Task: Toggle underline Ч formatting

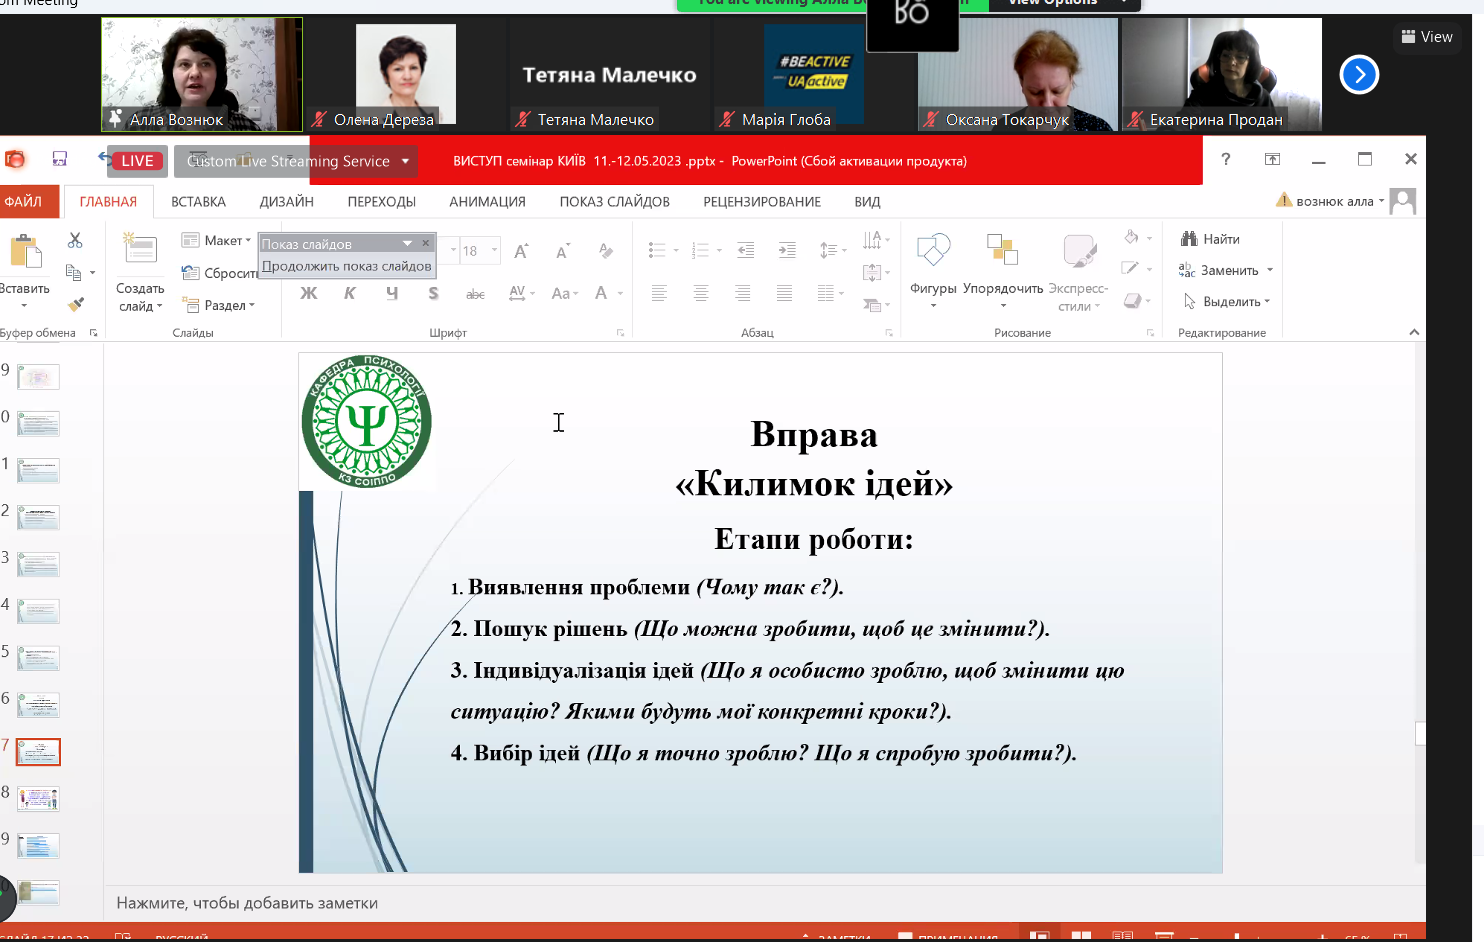Action: click(392, 293)
